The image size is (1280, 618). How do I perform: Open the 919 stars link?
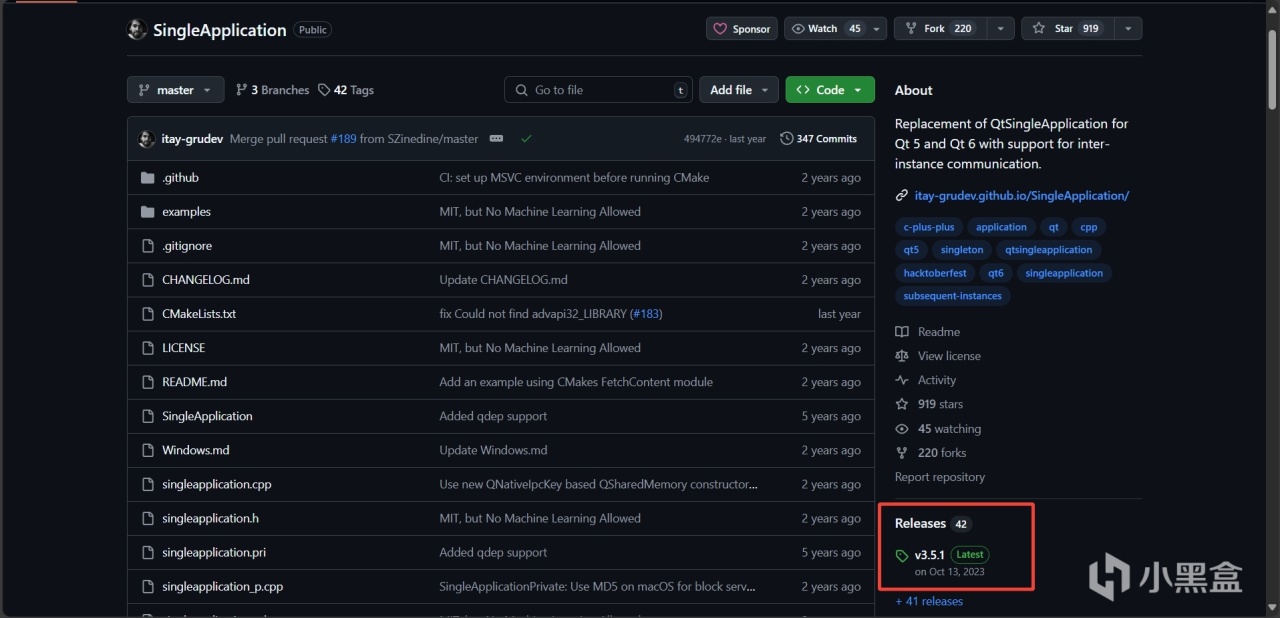[x=929, y=404]
